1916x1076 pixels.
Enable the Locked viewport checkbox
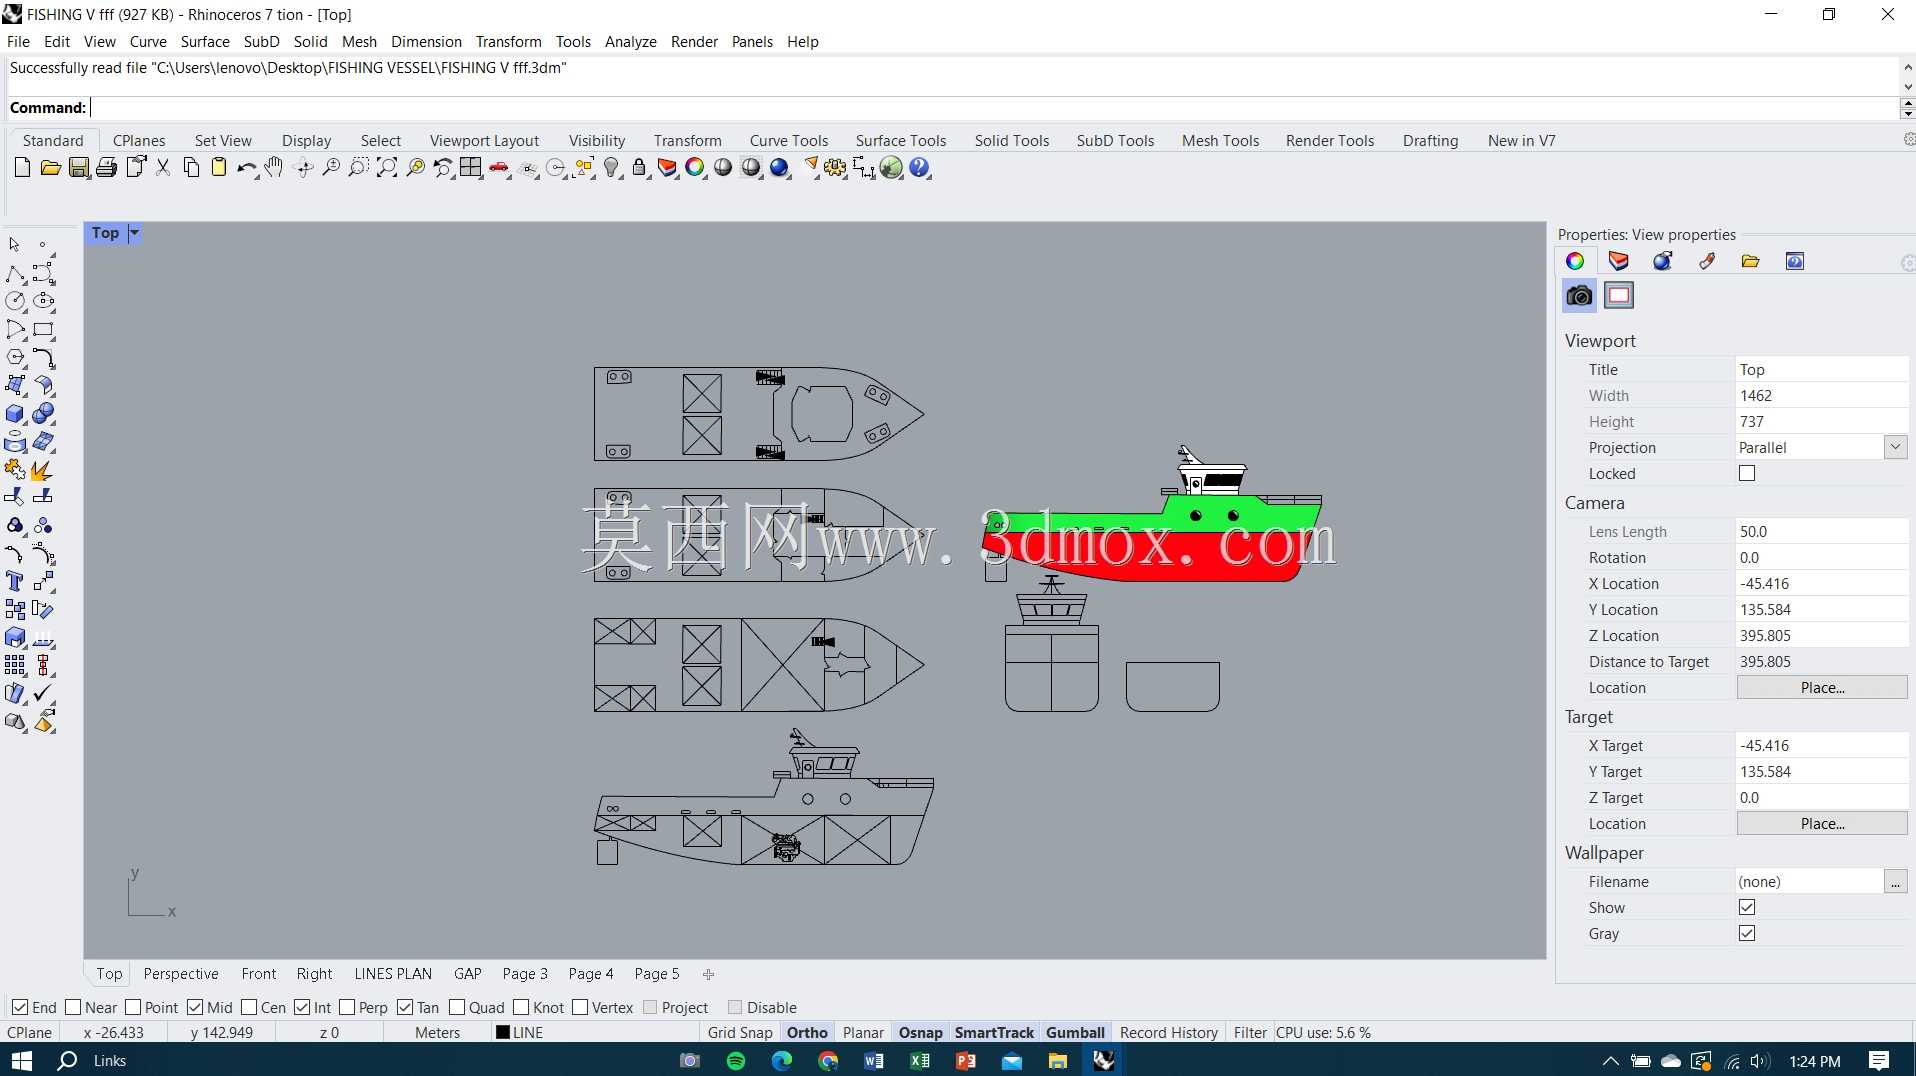[1747, 474]
